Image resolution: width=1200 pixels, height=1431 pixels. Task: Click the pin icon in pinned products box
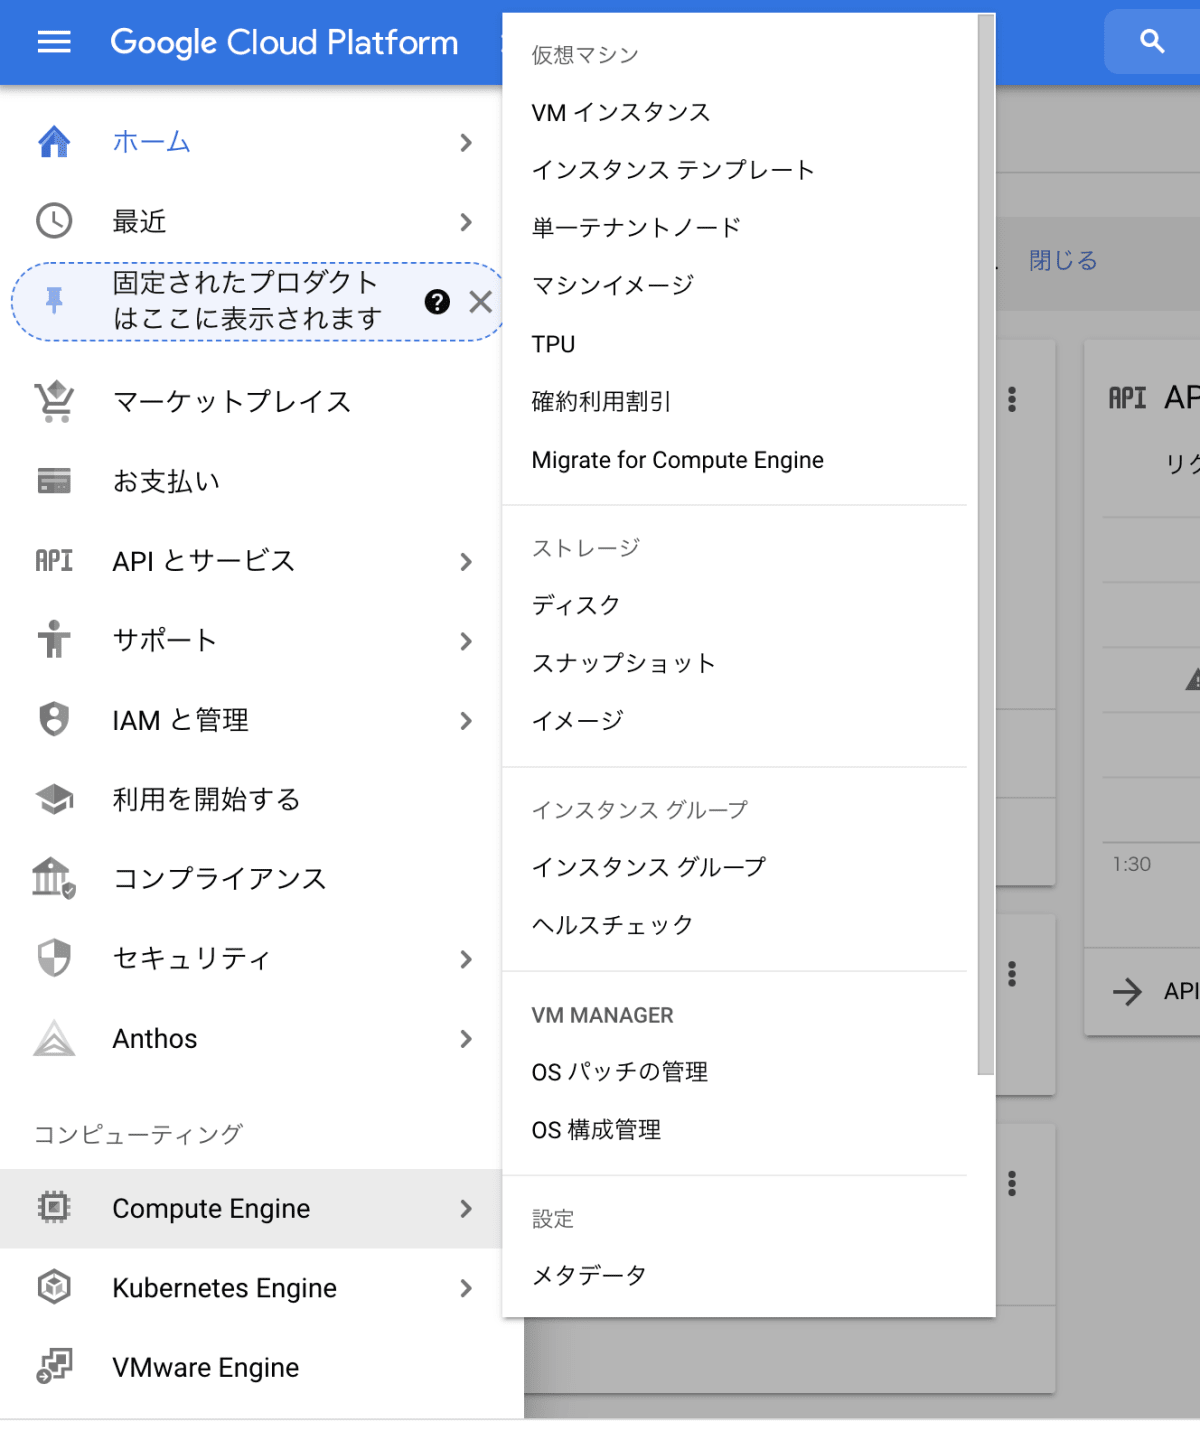pyautogui.click(x=54, y=300)
